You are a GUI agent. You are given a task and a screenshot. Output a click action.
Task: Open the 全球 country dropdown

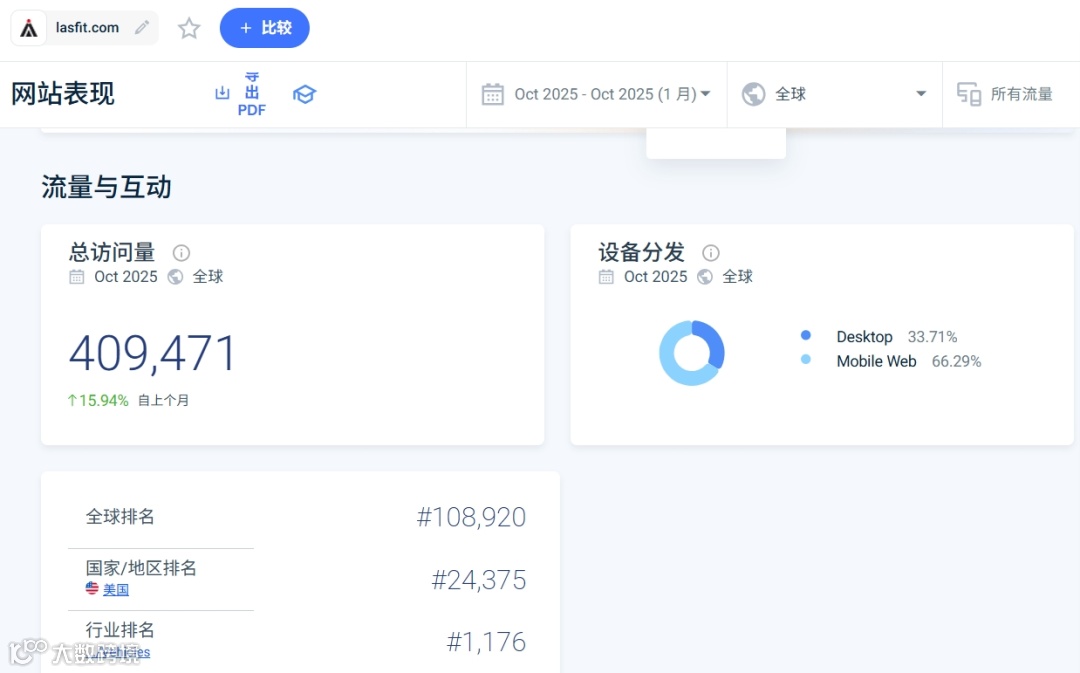pyautogui.click(x=834, y=94)
